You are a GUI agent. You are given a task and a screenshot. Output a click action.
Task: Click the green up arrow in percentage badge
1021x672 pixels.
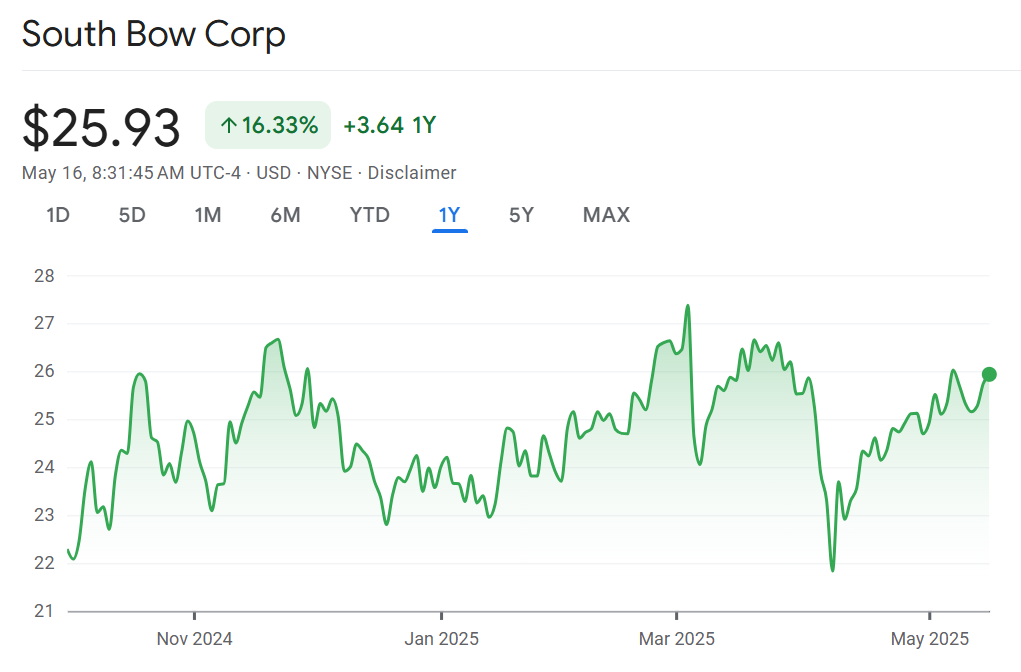pyautogui.click(x=228, y=126)
